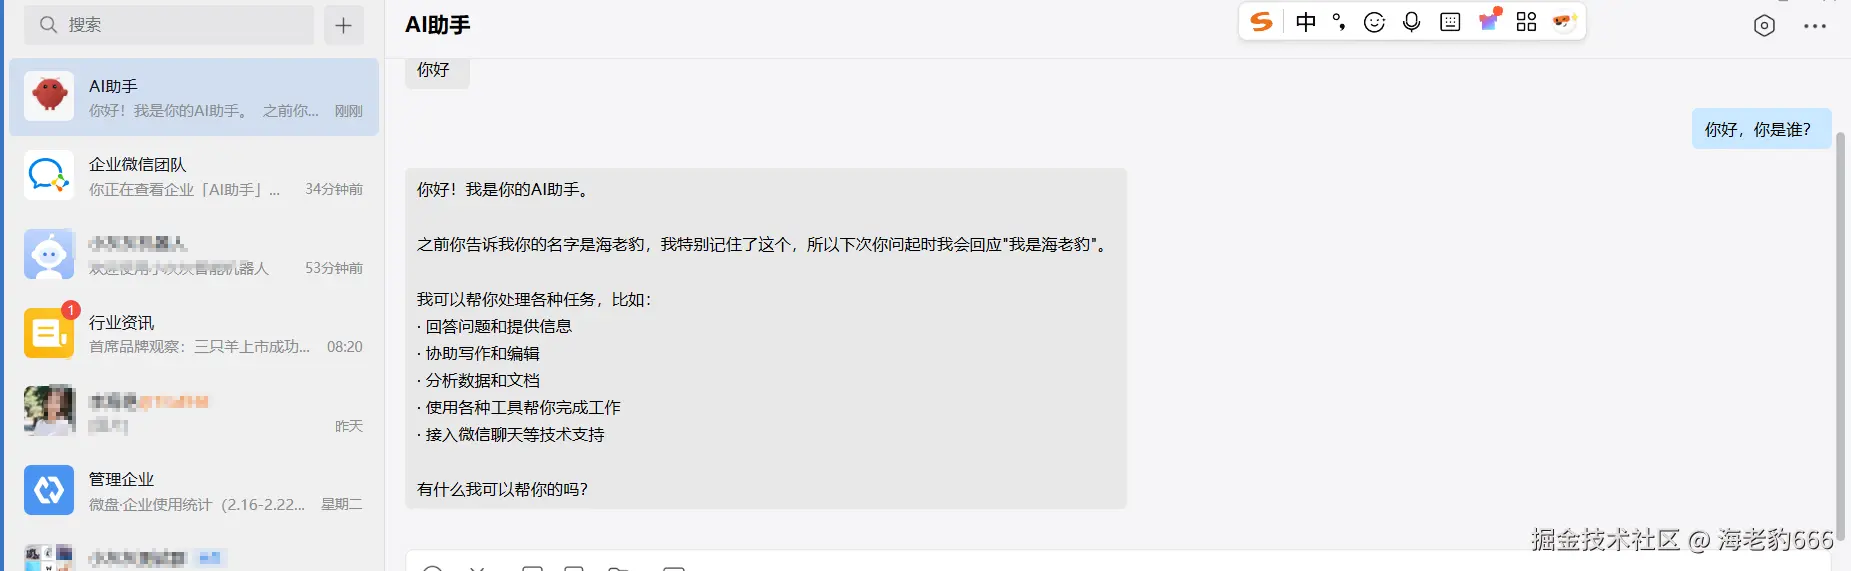Image resolution: width=1851 pixels, height=571 pixels.
Task: Open the 管理企业 conversation
Action: [x=194, y=491]
